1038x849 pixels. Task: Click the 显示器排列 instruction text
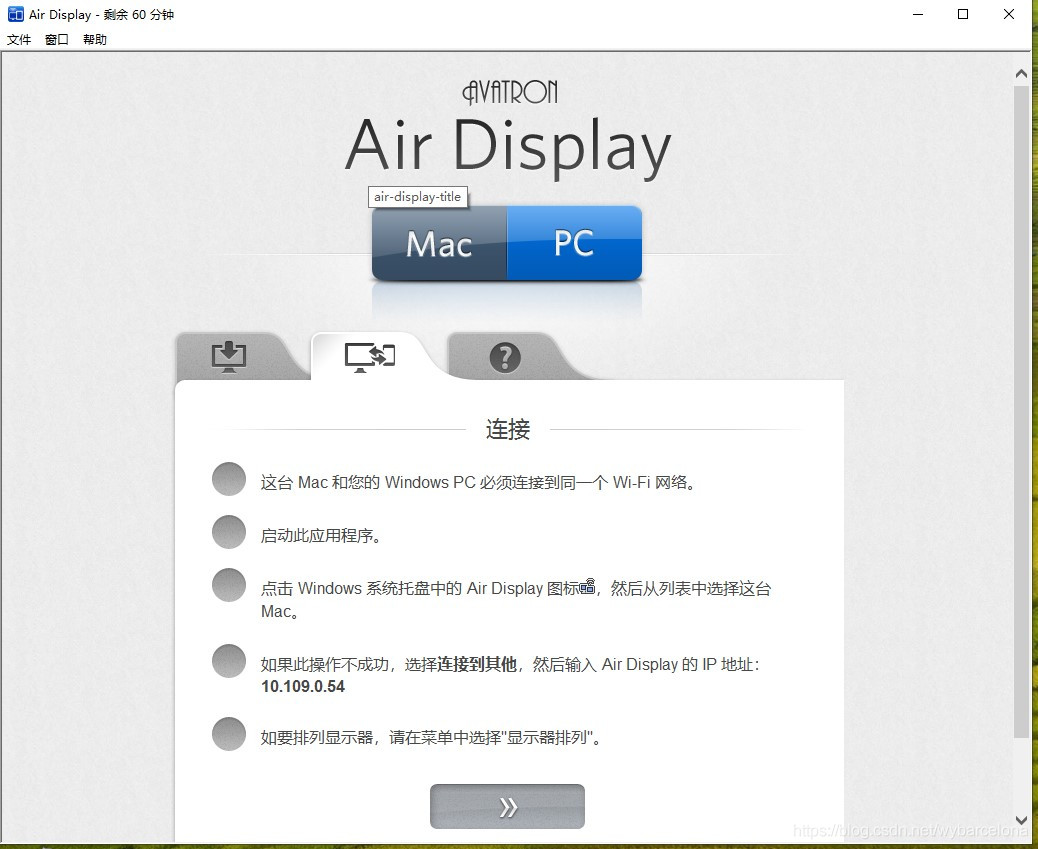pyautogui.click(x=432, y=737)
